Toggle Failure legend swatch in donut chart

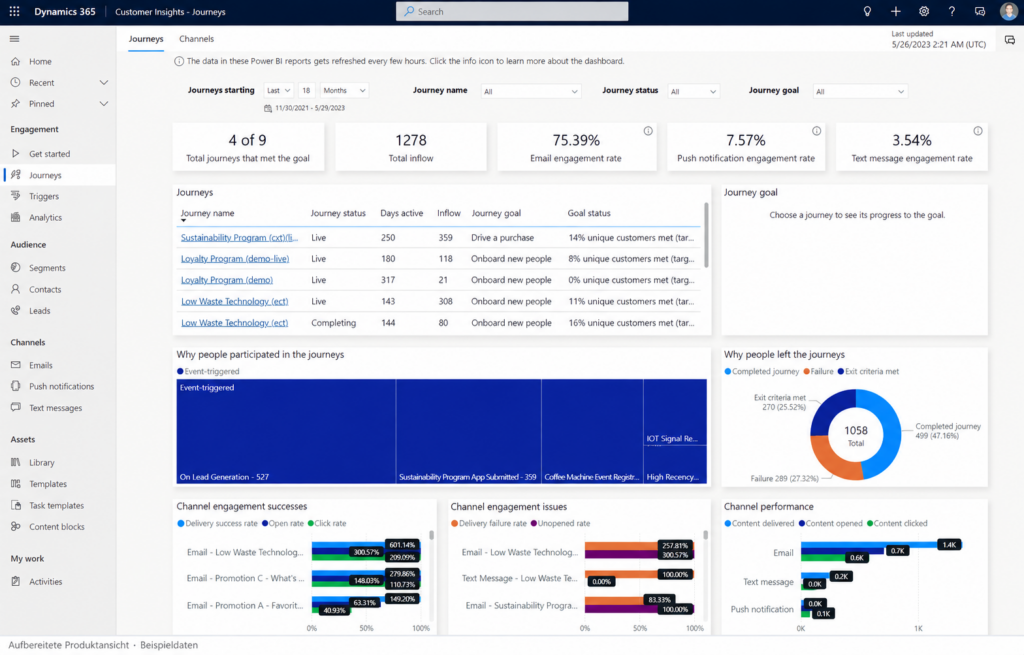click(x=807, y=372)
